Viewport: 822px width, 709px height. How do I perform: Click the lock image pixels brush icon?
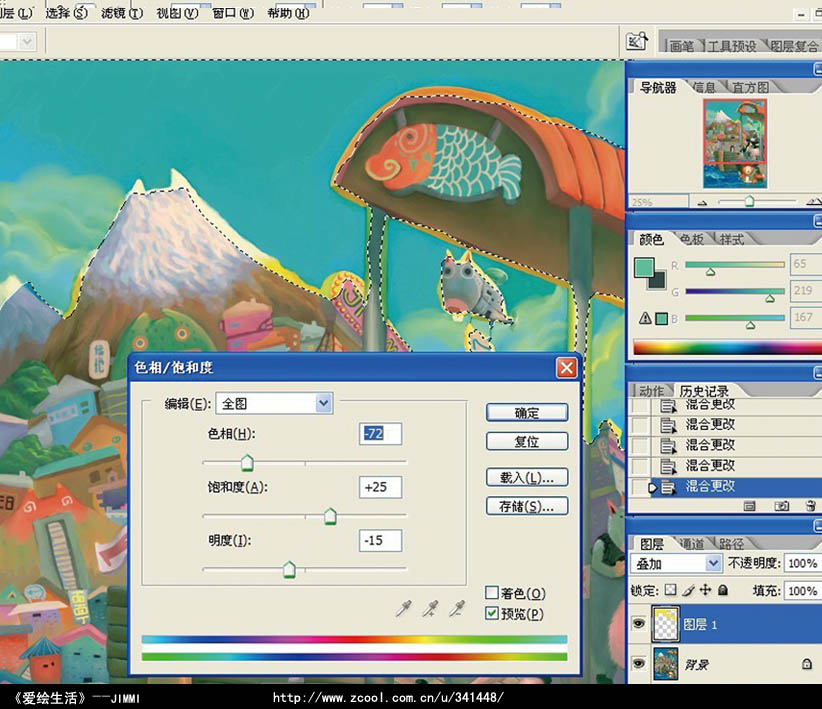688,590
